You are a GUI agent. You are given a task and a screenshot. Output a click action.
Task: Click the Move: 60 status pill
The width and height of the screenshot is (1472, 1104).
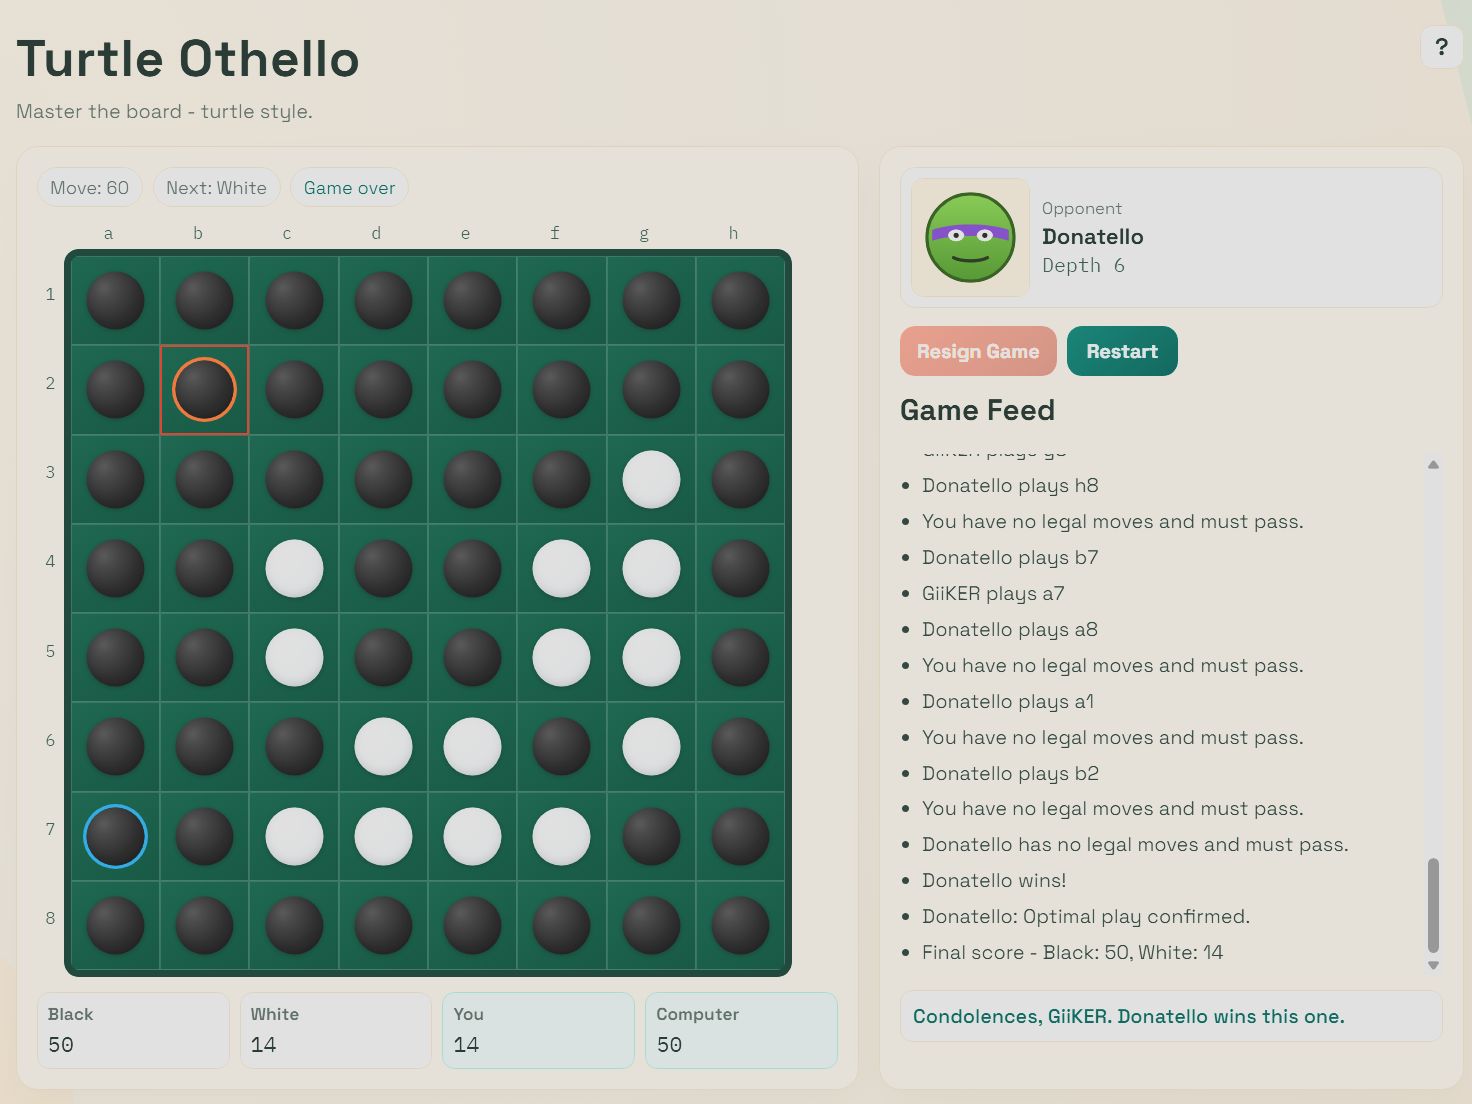tap(90, 188)
